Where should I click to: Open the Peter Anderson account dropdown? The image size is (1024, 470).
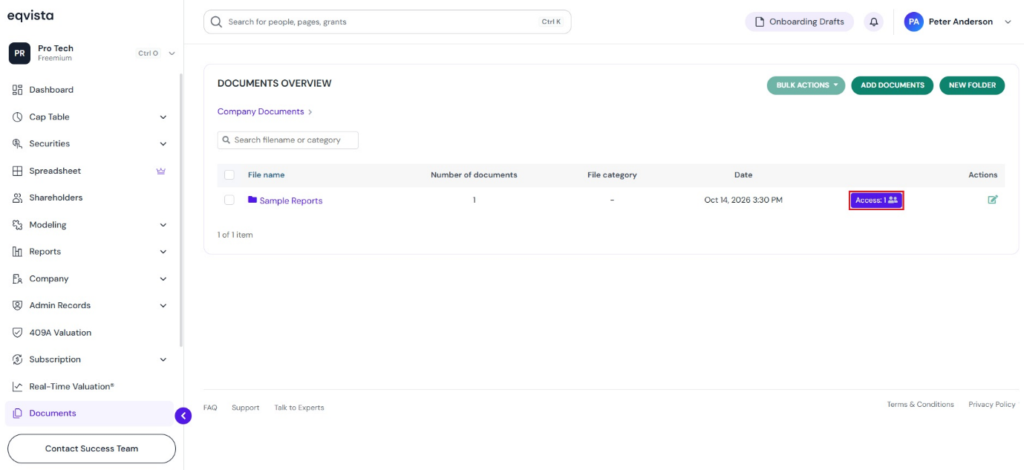pyautogui.click(x=1008, y=22)
